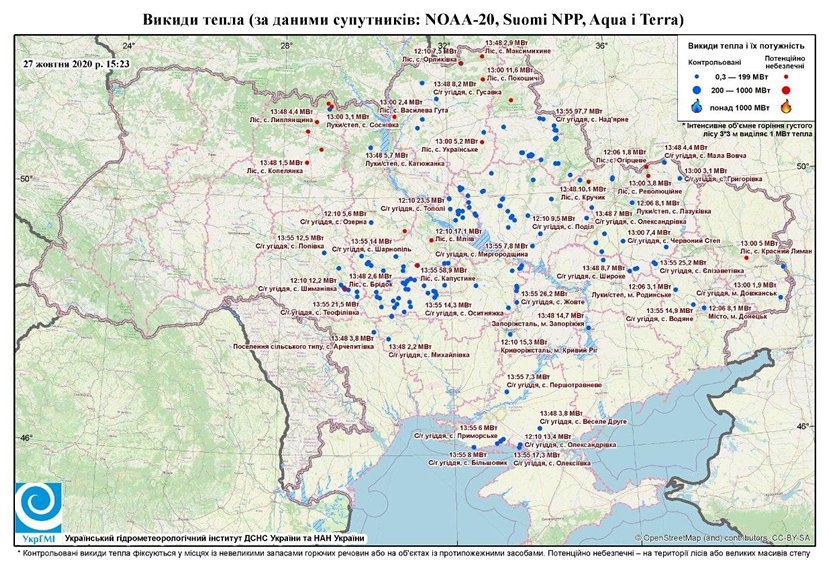Click the large blue circle legend marker
This screenshot has height=571, width=830.
tap(697, 90)
